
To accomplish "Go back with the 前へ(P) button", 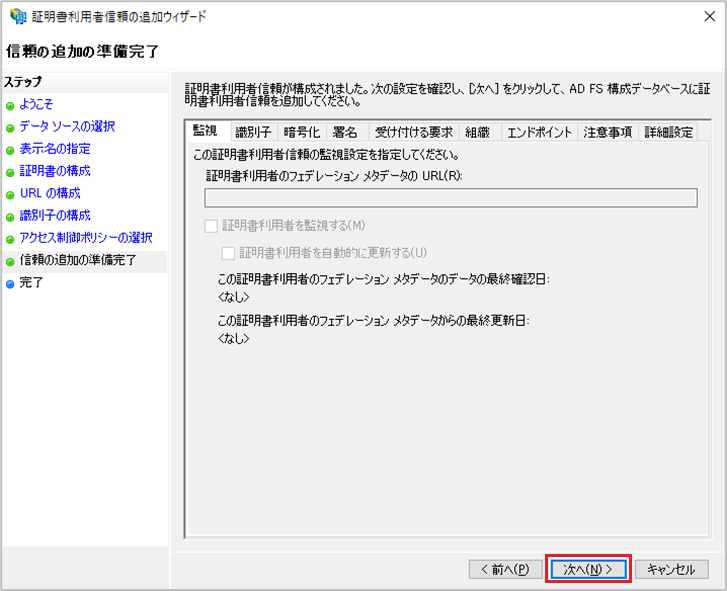I will 505,569.
